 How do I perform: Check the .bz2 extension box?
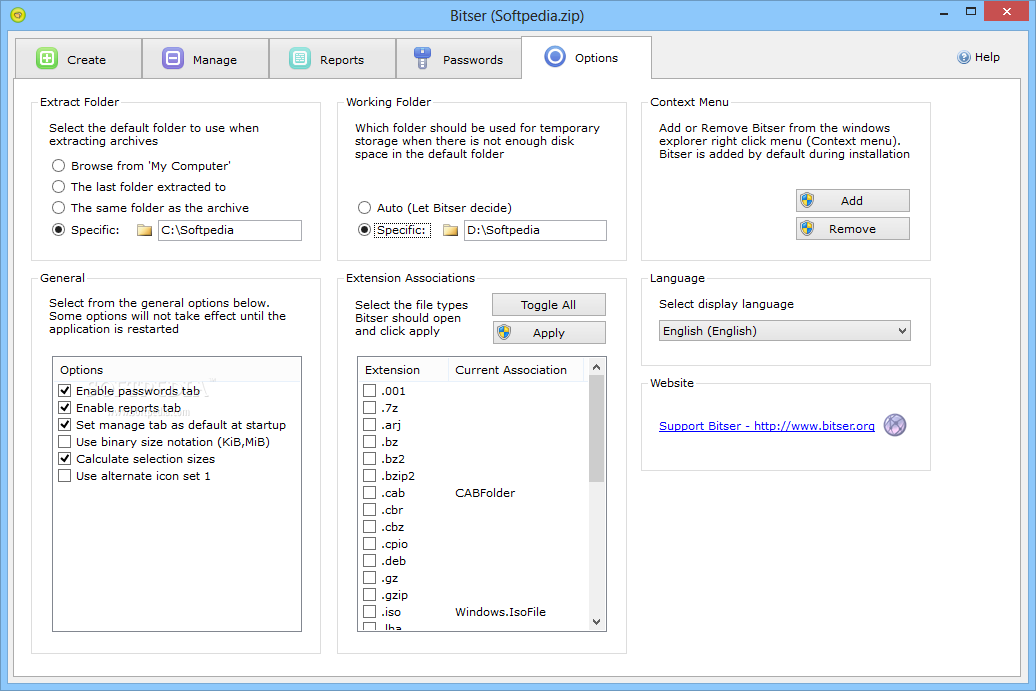370,458
